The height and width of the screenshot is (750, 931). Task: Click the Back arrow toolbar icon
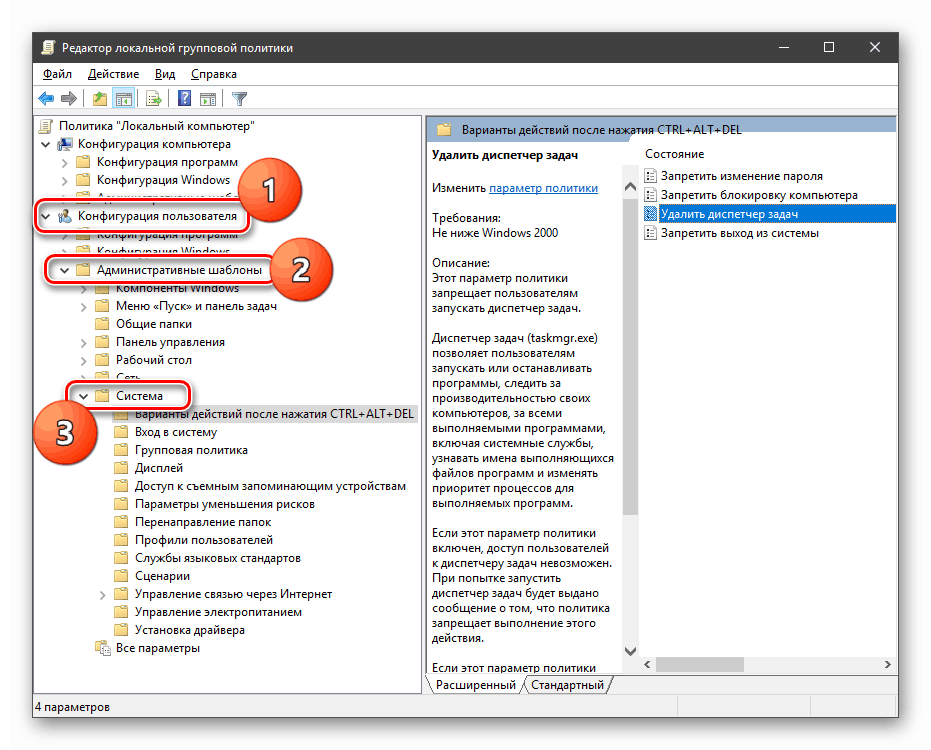pyautogui.click(x=46, y=99)
